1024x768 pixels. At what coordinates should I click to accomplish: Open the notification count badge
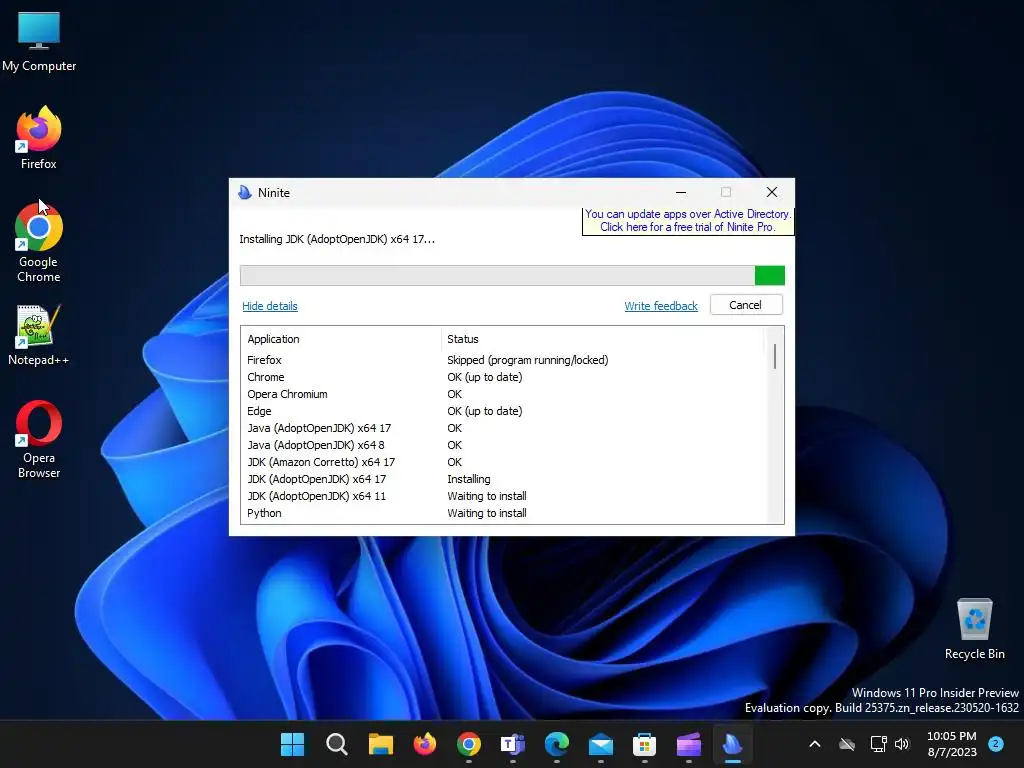[x=995, y=744]
